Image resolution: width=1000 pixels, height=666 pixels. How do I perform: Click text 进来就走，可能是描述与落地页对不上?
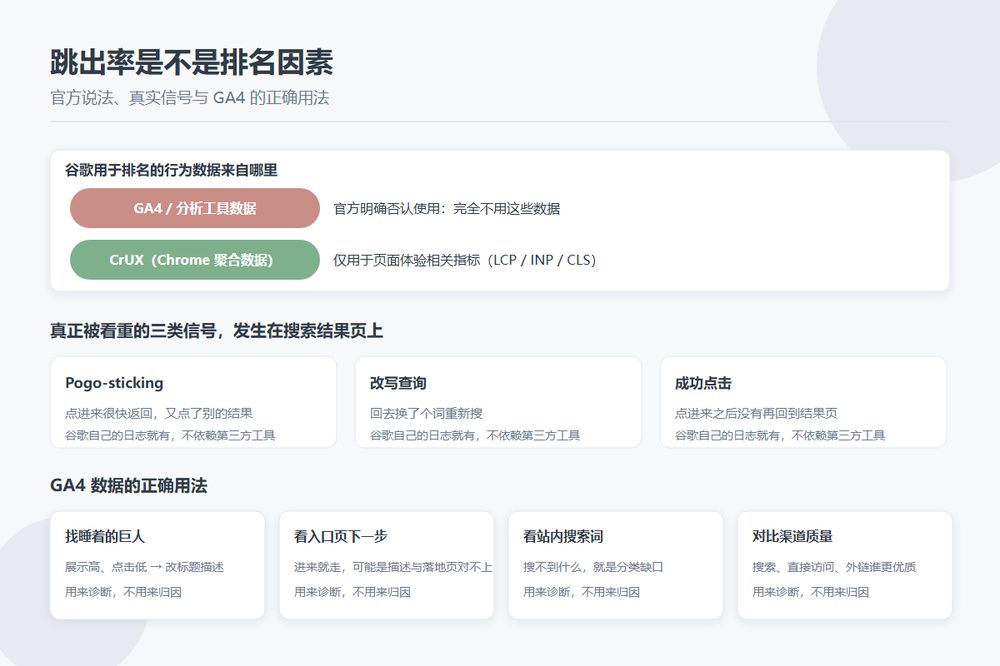[x=393, y=567]
